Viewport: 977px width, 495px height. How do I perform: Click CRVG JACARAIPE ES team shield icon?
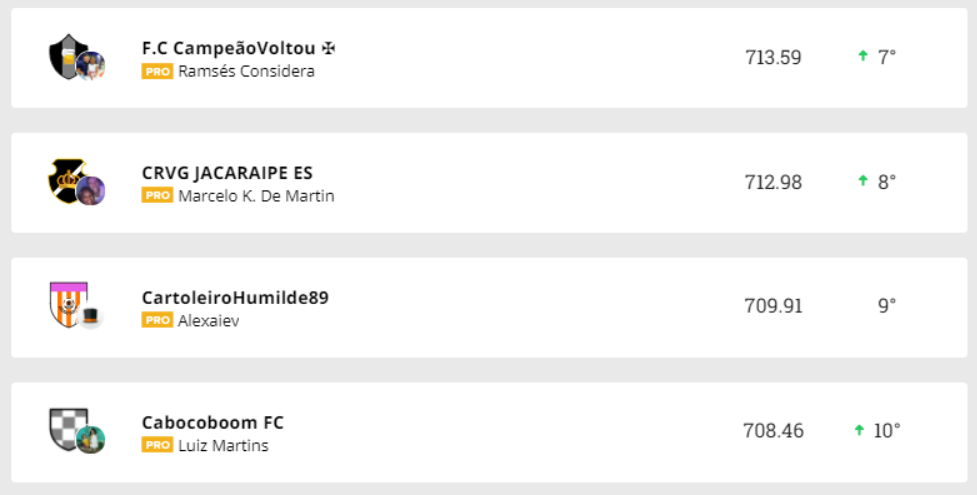click(x=68, y=181)
